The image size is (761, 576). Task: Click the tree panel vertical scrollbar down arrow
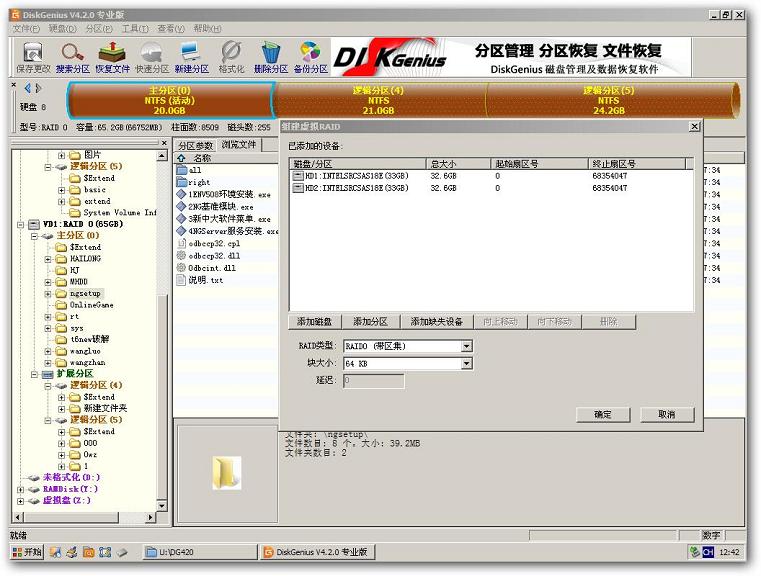tap(162, 506)
